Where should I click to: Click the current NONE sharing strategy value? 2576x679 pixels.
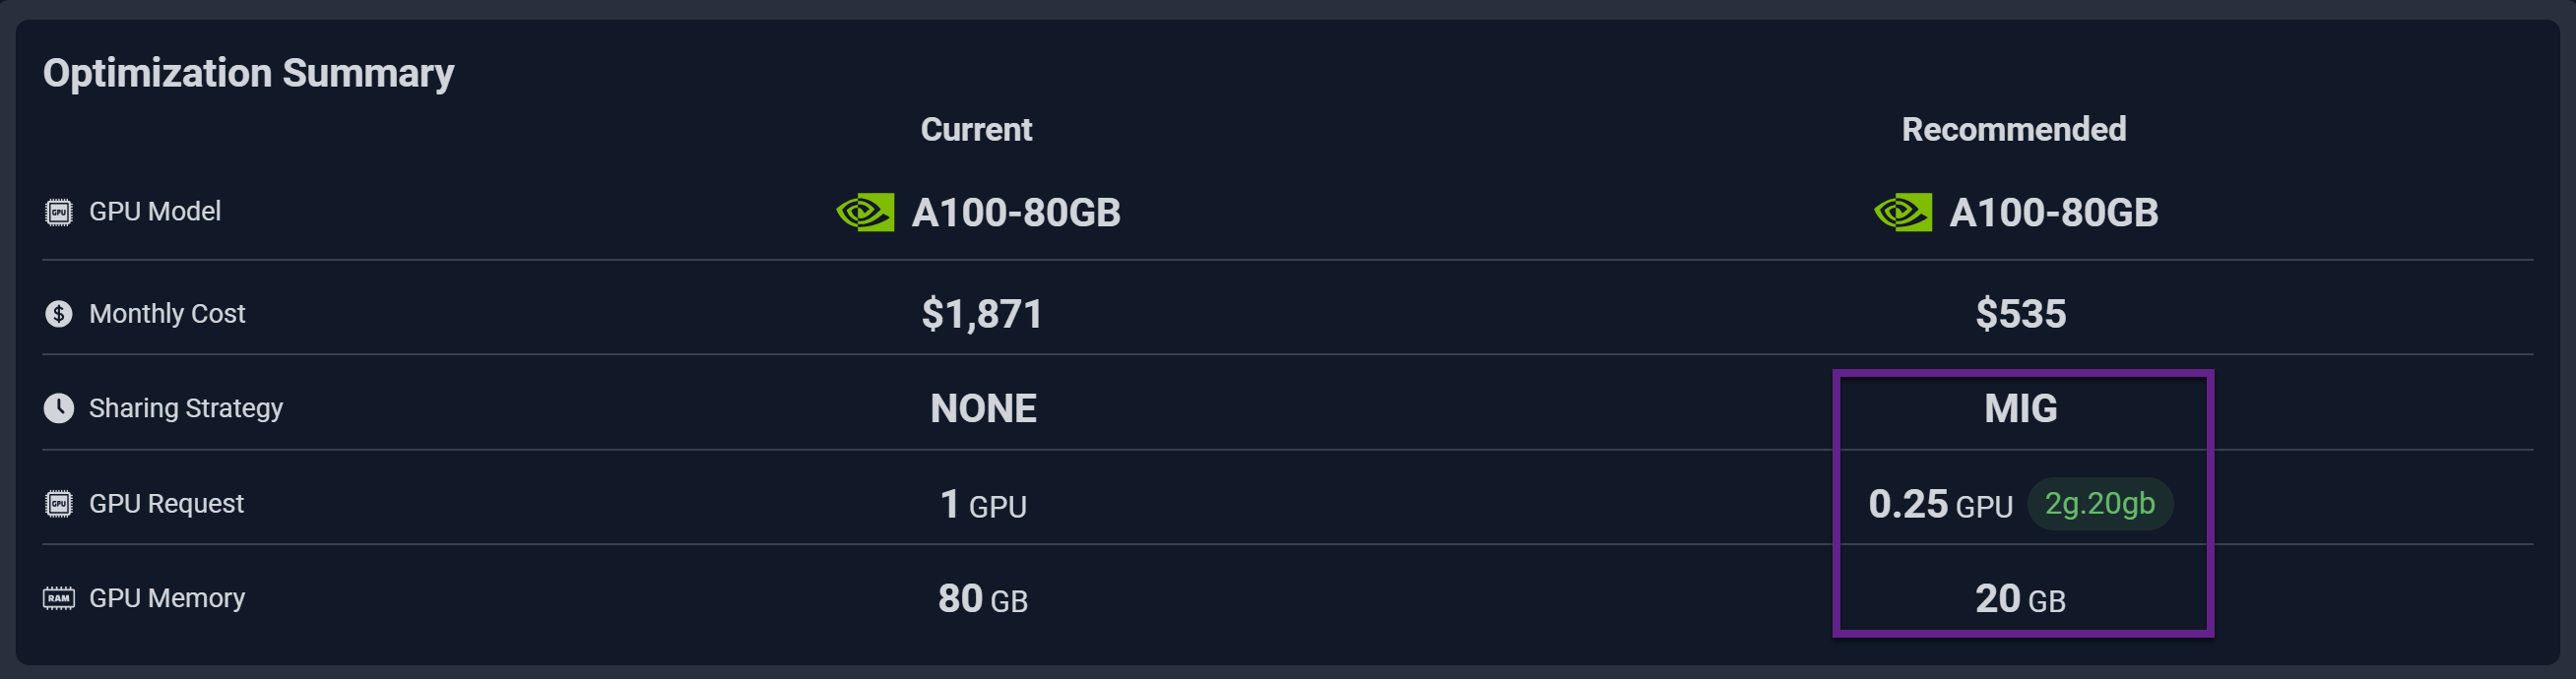pos(983,408)
